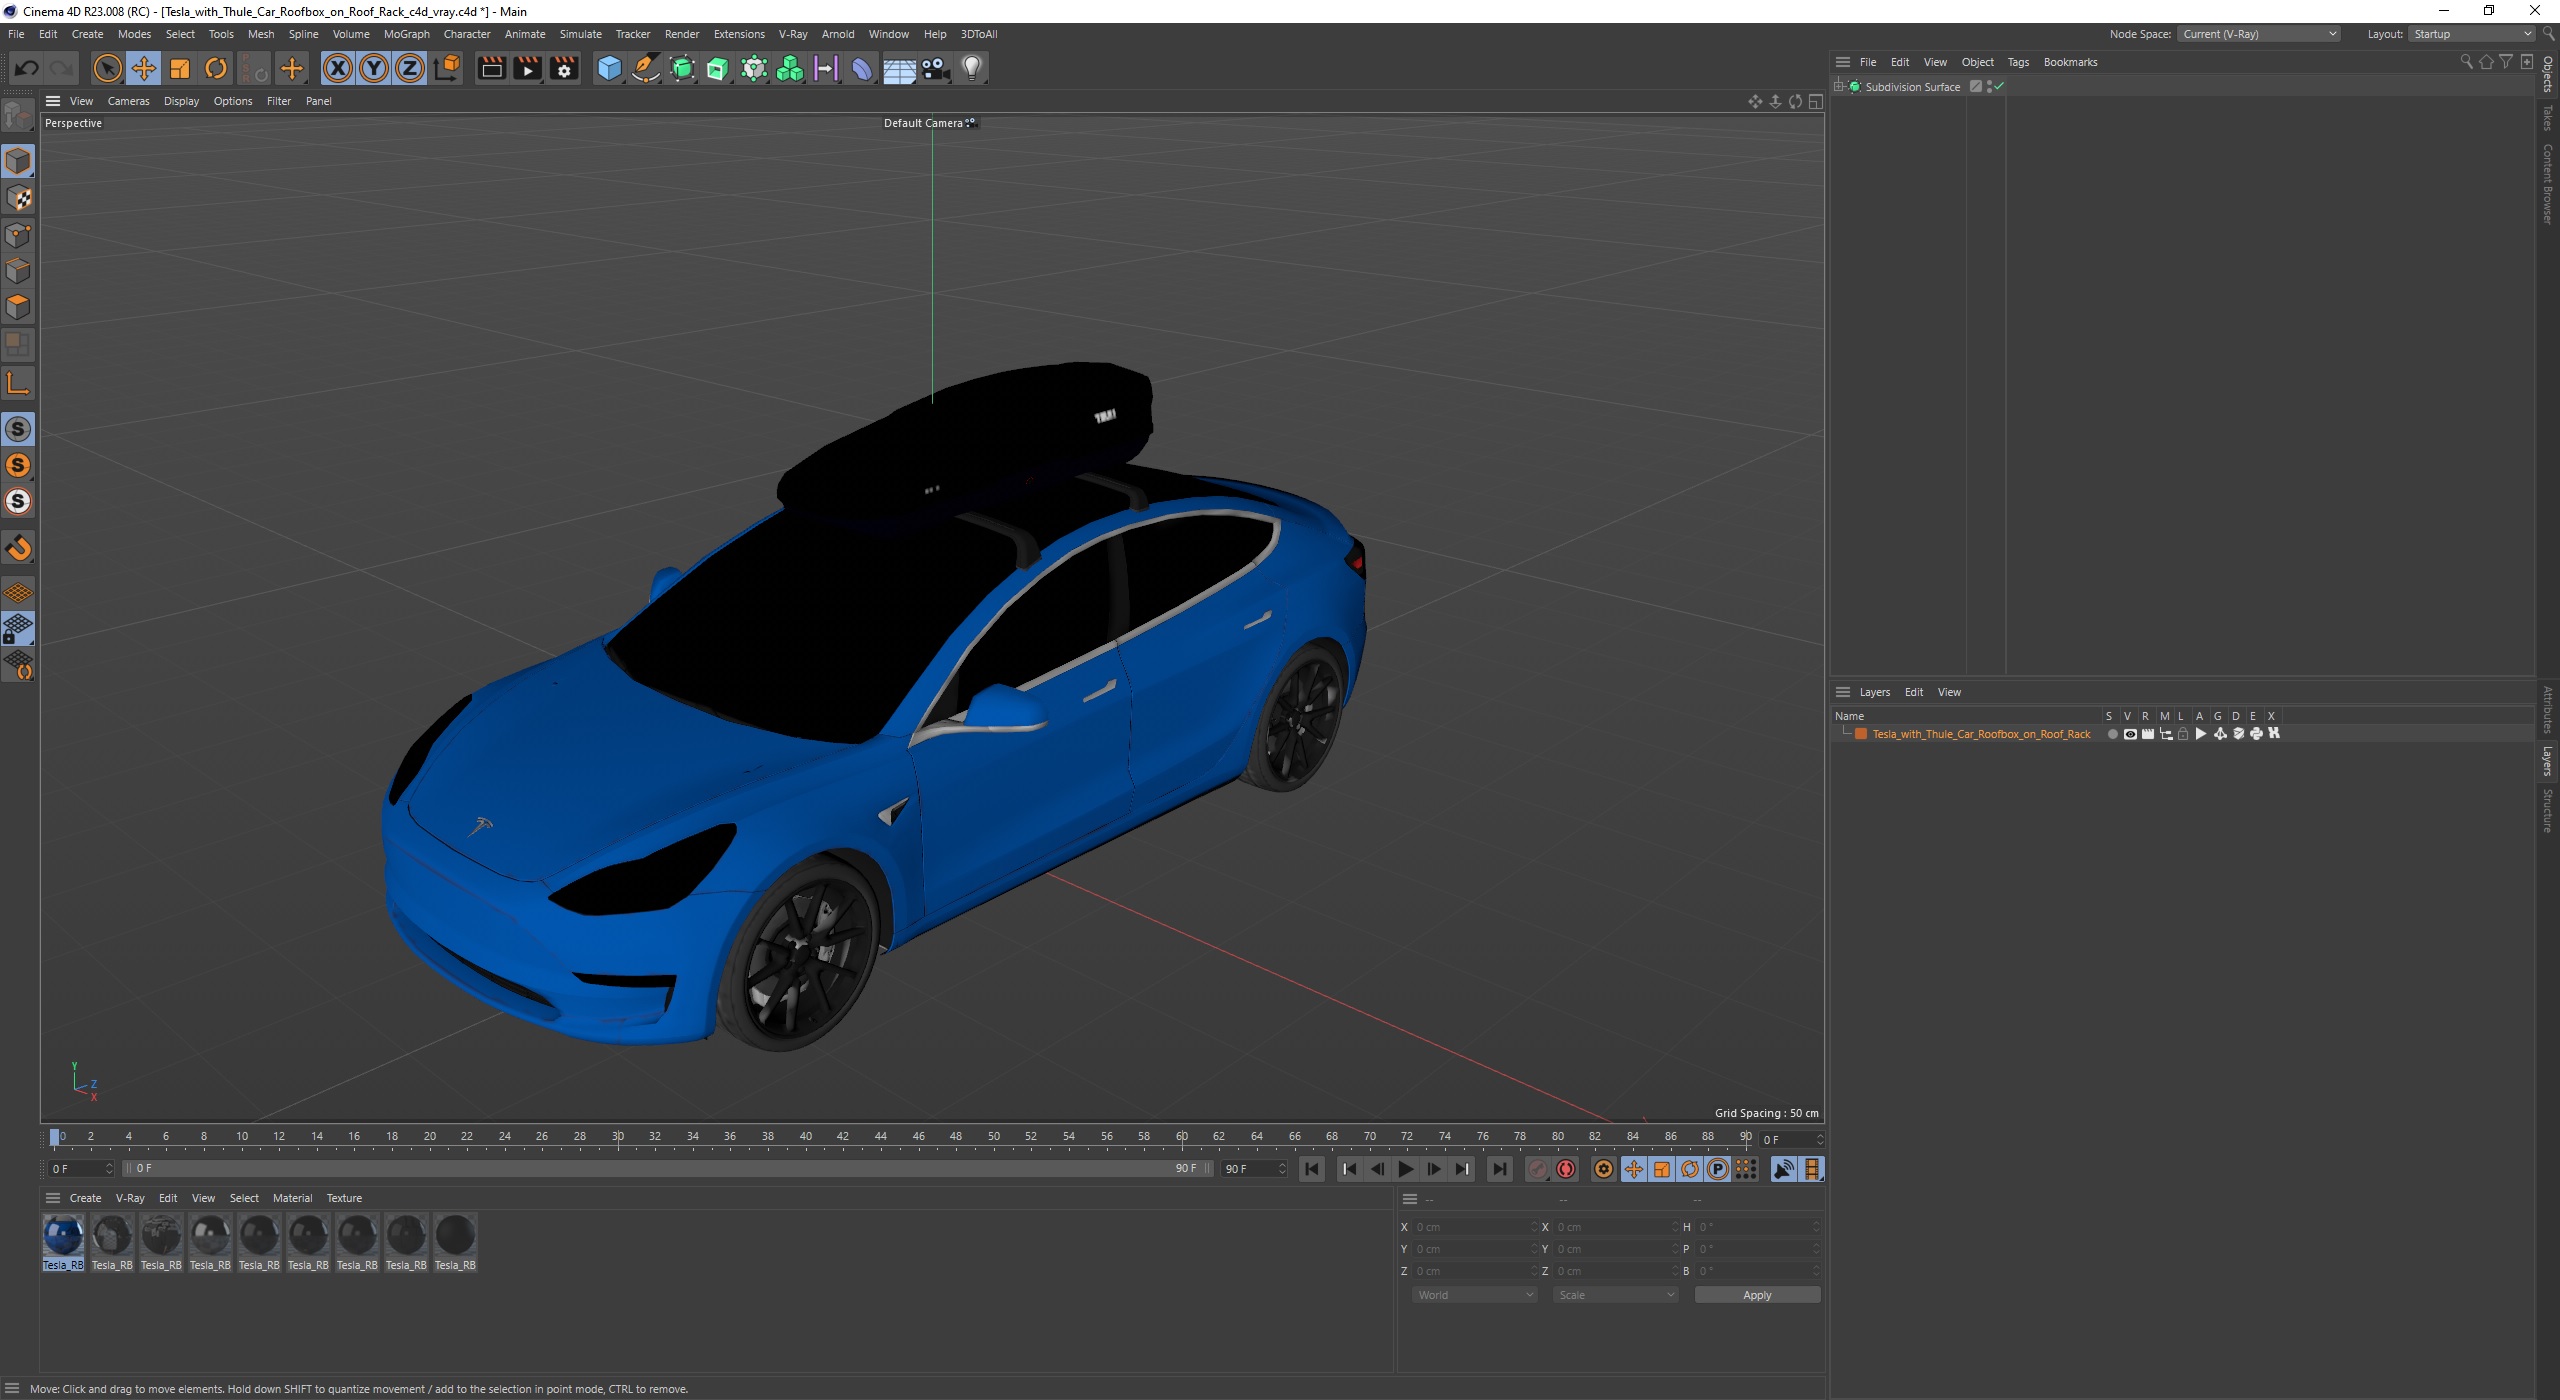This screenshot has width=2560, height=1400.
Task: Go to start of animation
Action: click(1313, 1169)
